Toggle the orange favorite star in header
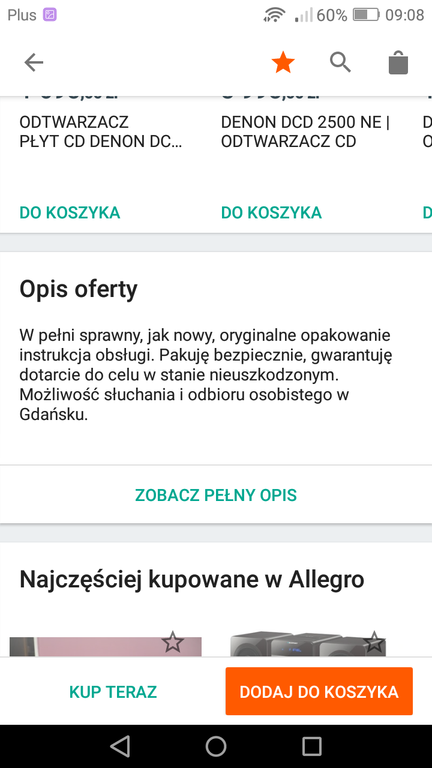The height and width of the screenshot is (768, 432). (x=283, y=63)
